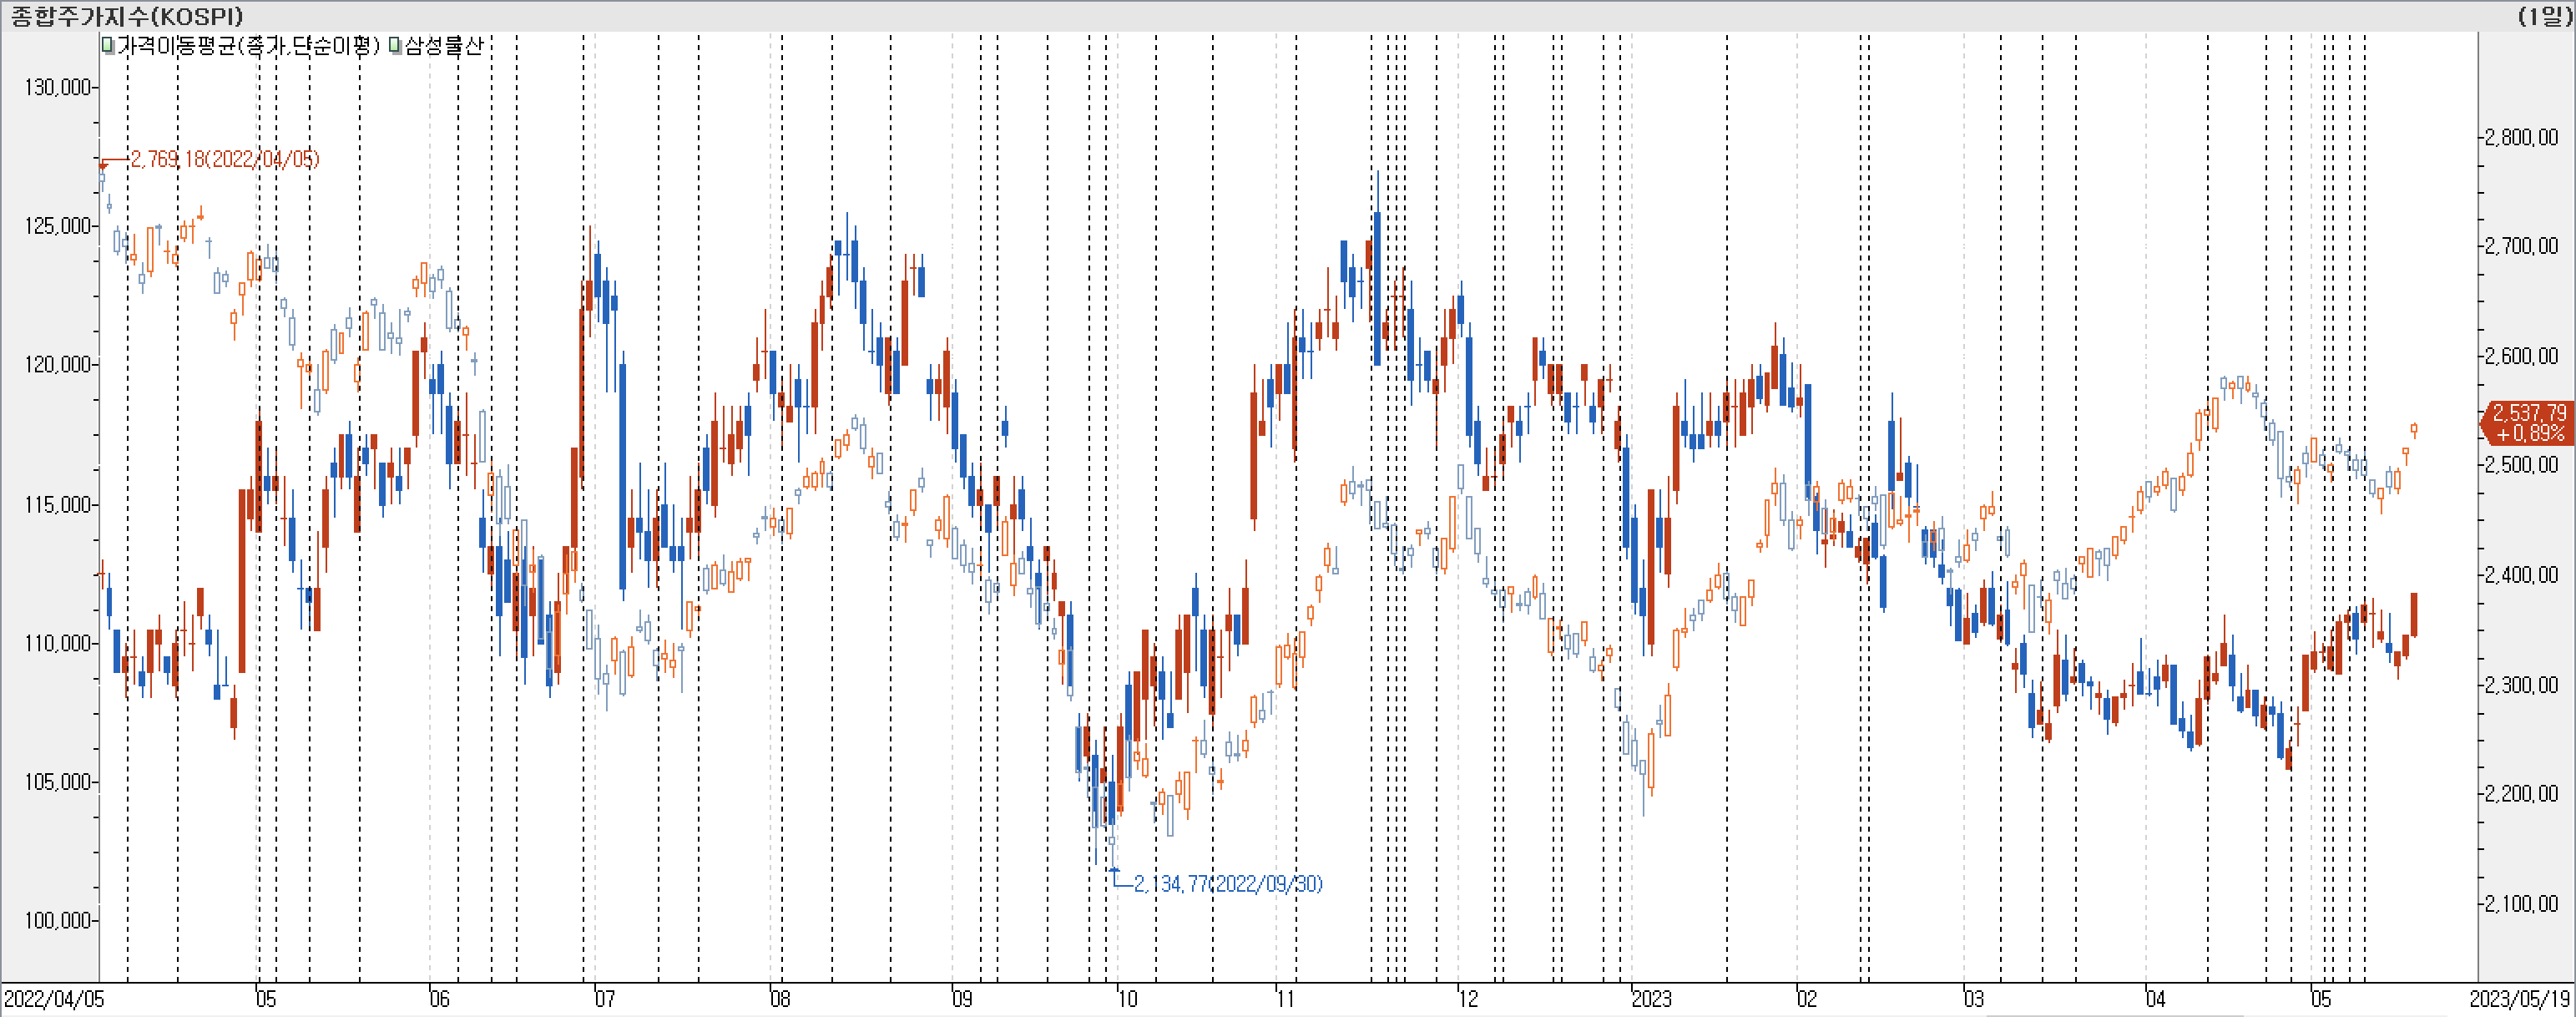Click the 가격이동평균(종가,단순이평) legend label

(x=248, y=45)
